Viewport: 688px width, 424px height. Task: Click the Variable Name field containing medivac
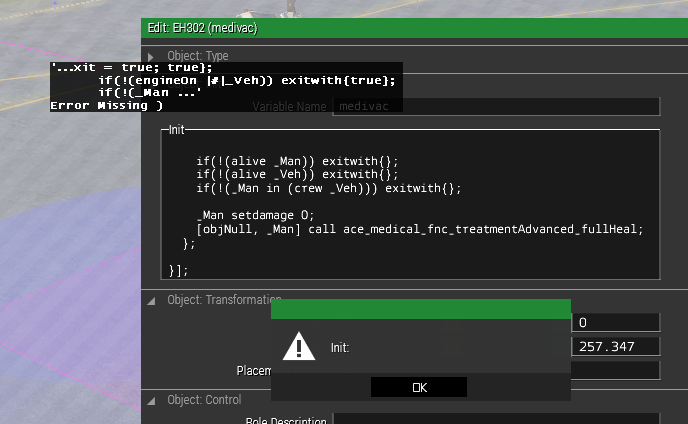pyautogui.click(x=496, y=106)
